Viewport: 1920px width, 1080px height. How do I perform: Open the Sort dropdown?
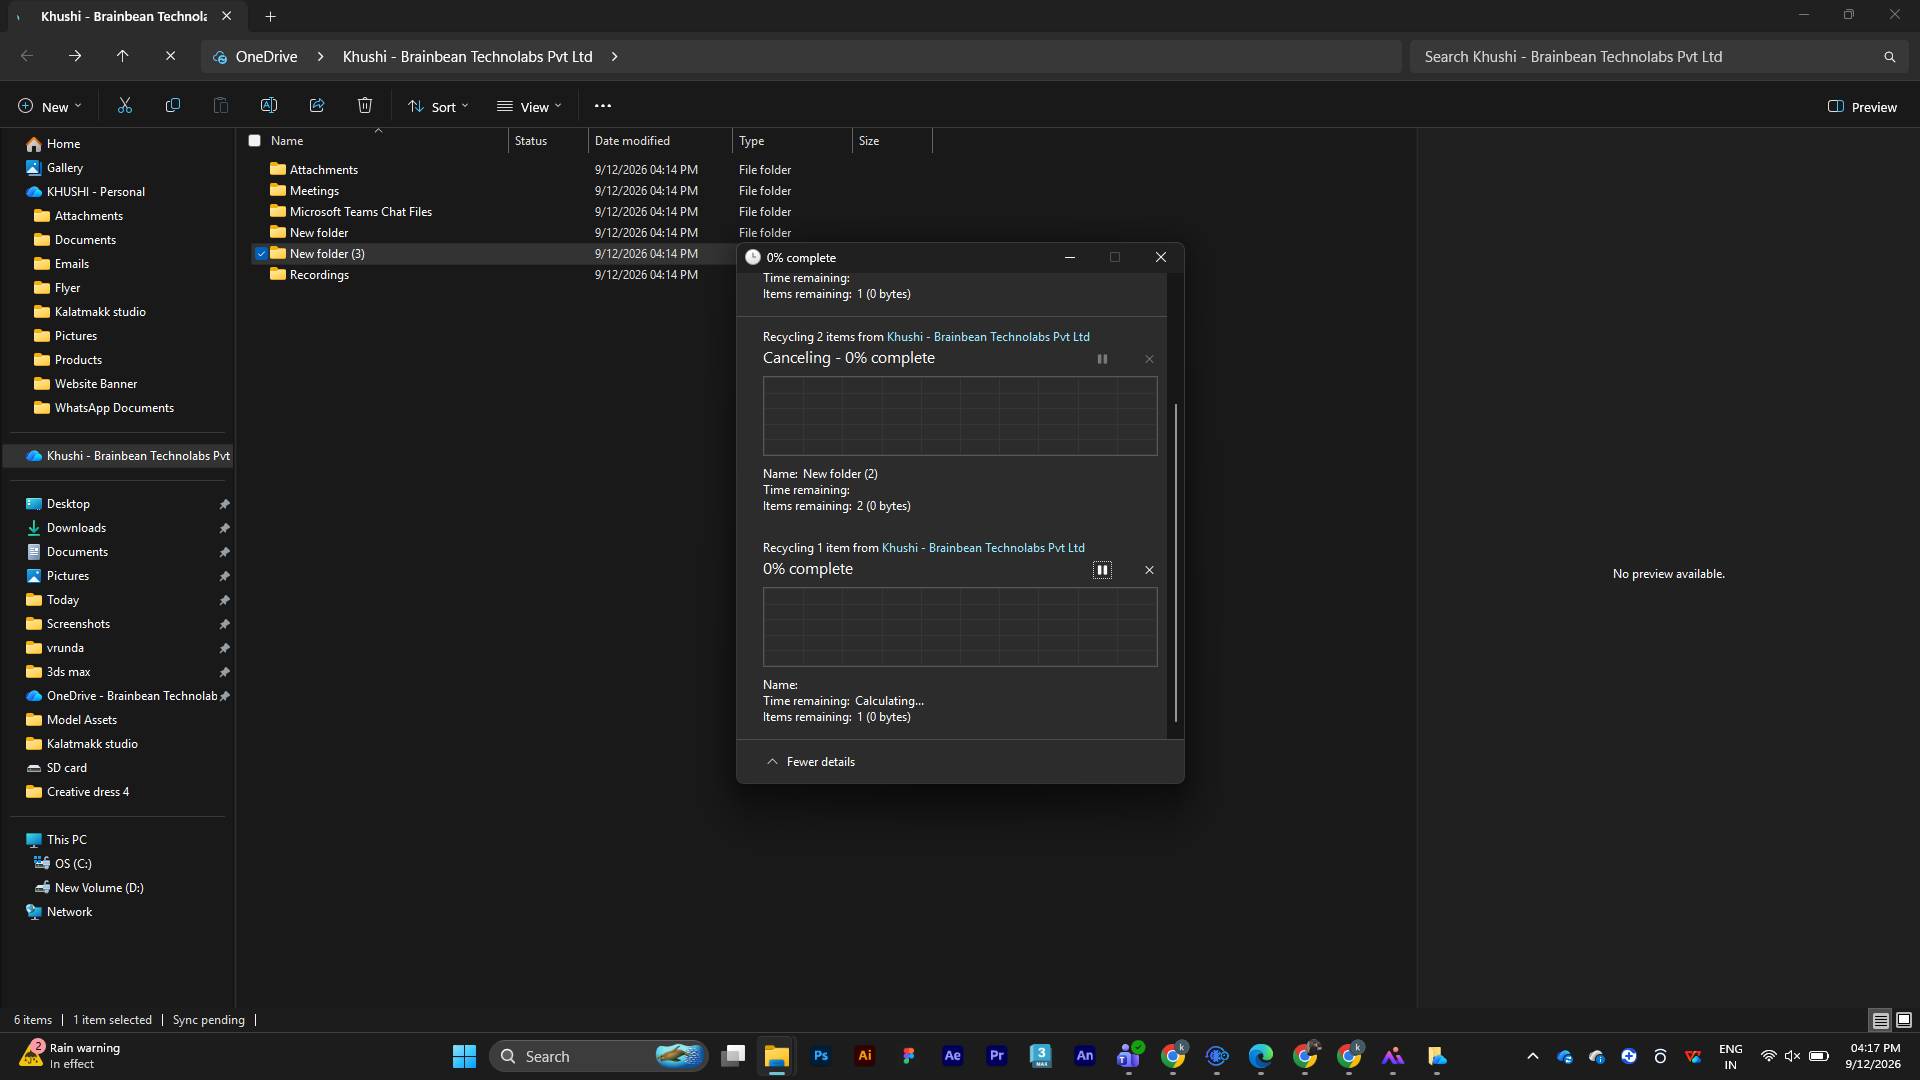438,107
